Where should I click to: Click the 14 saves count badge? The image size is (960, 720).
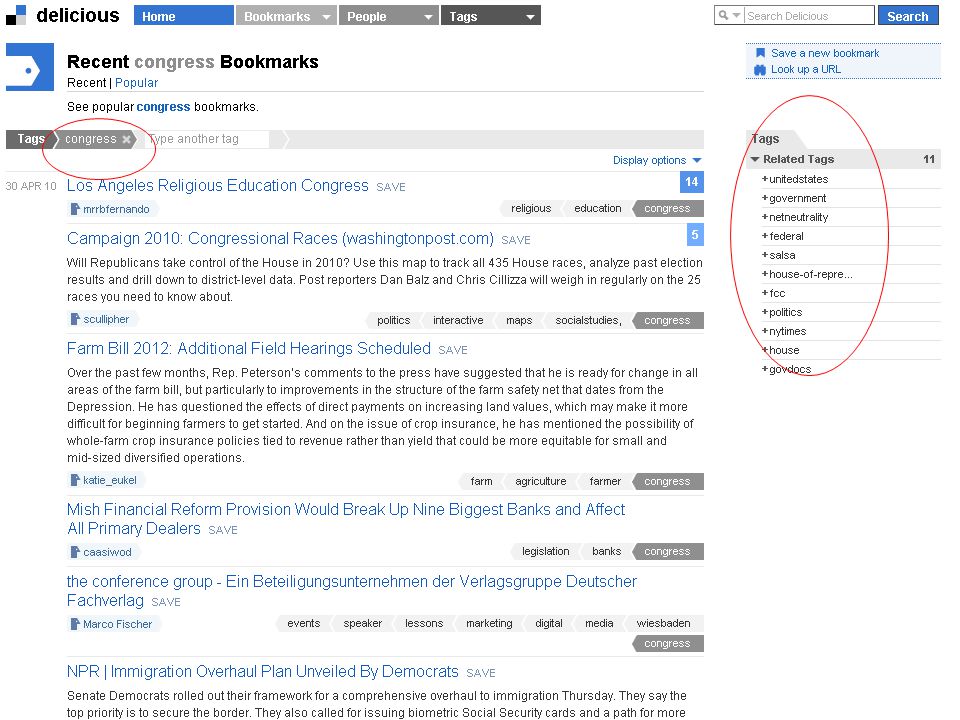(692, 182)
